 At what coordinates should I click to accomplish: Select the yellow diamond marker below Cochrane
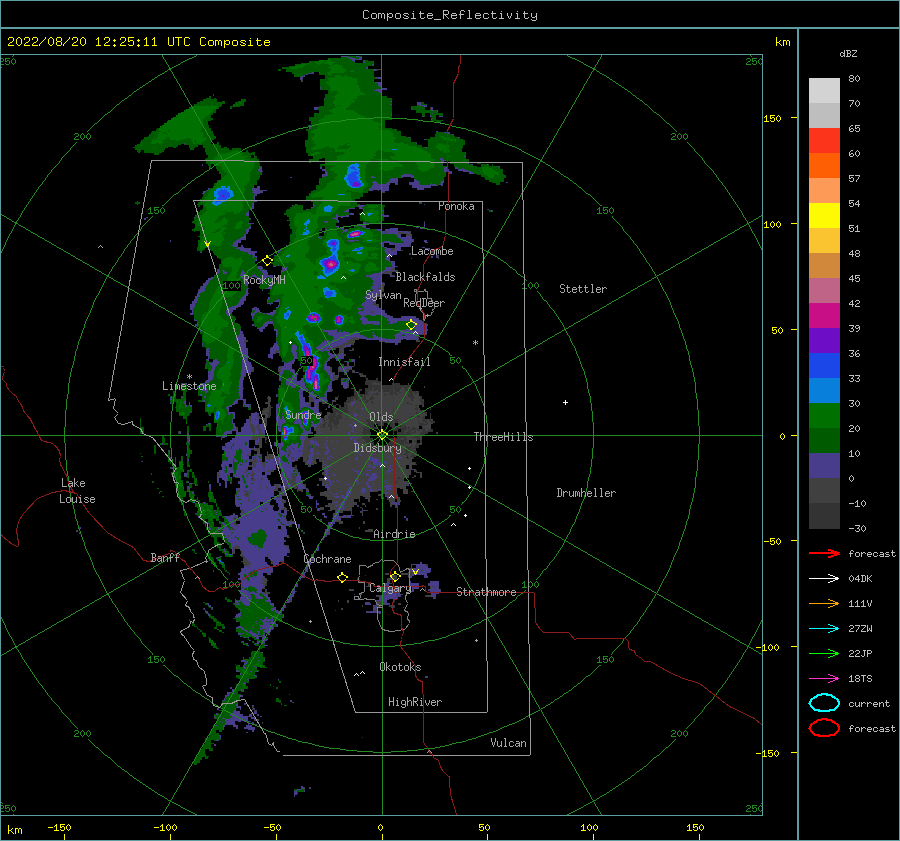point(342,578)
